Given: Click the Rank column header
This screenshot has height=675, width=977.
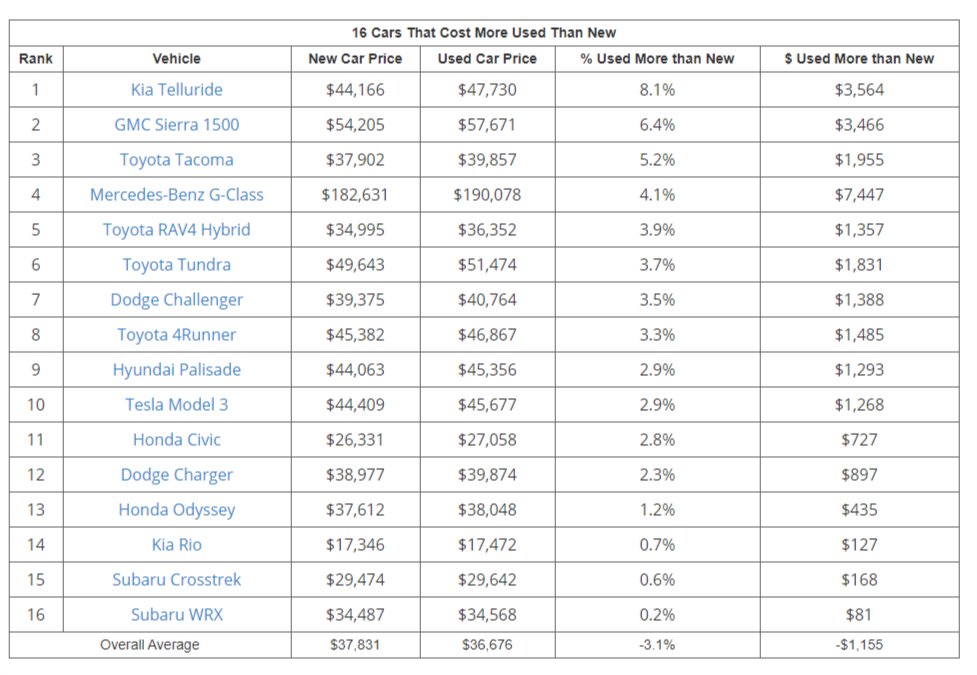Looking at the screenshot, I should [x=36, y=59].
